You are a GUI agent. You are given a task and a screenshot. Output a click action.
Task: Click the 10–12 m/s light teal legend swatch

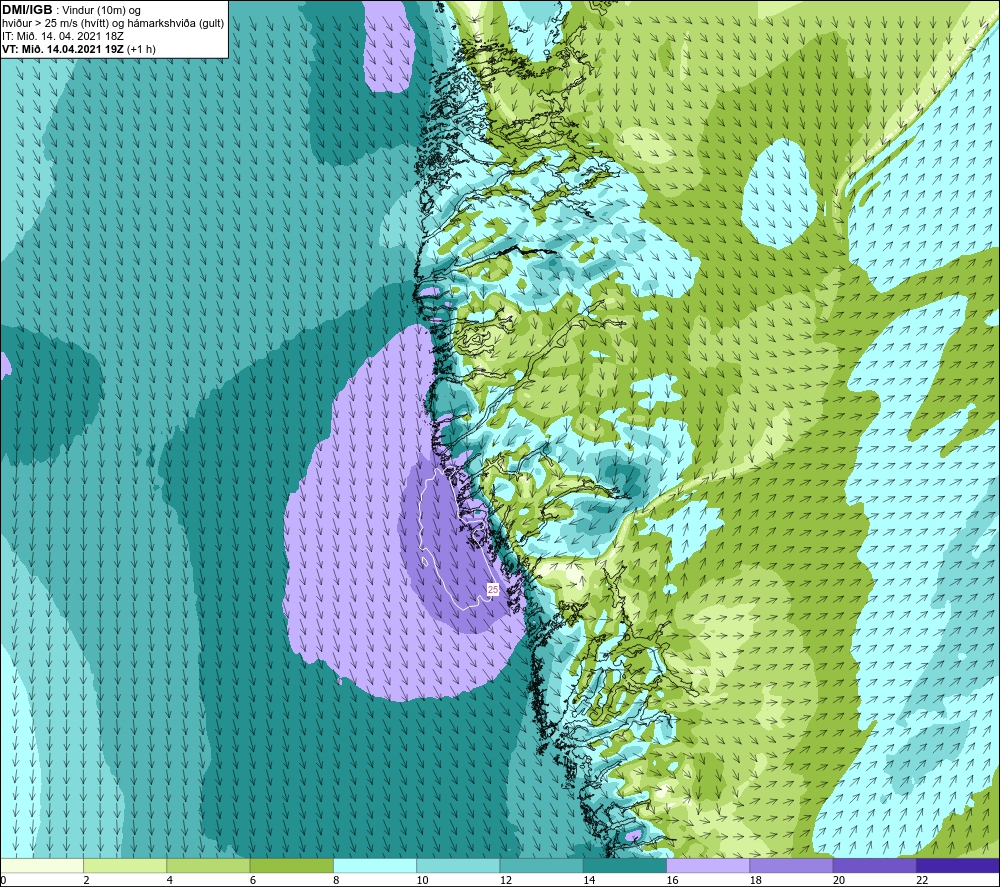click(x=458, y=866)
